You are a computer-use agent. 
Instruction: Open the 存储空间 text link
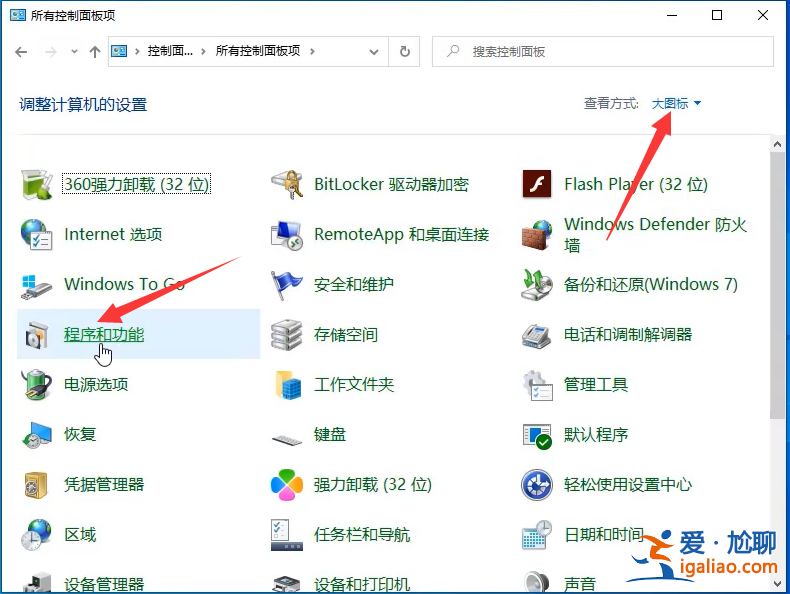[x=346, y=335]
